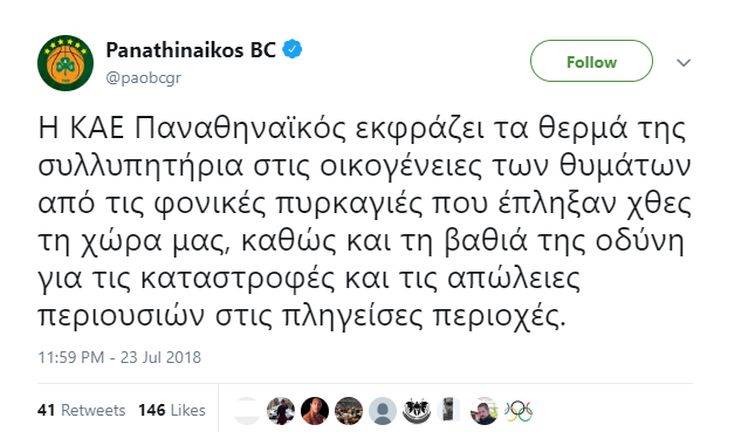Click the second liker avatar in the row
Viewport: 735px width, 432px height.
pyautogui.click(x=281, y=410)
